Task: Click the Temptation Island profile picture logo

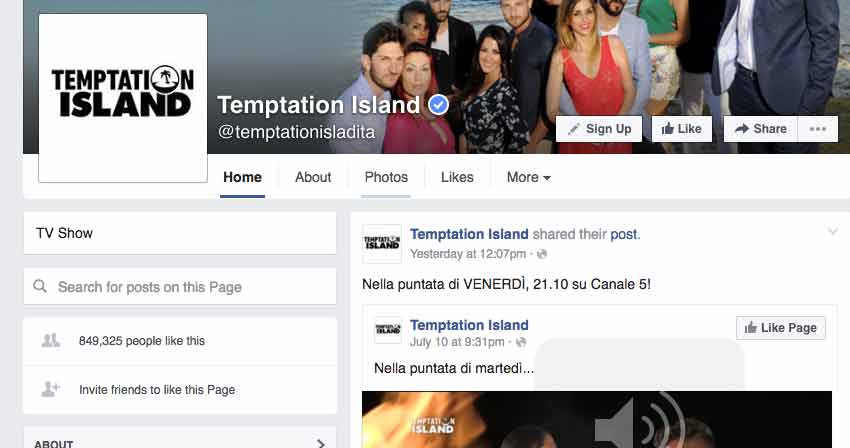Action: pos(123,98)
